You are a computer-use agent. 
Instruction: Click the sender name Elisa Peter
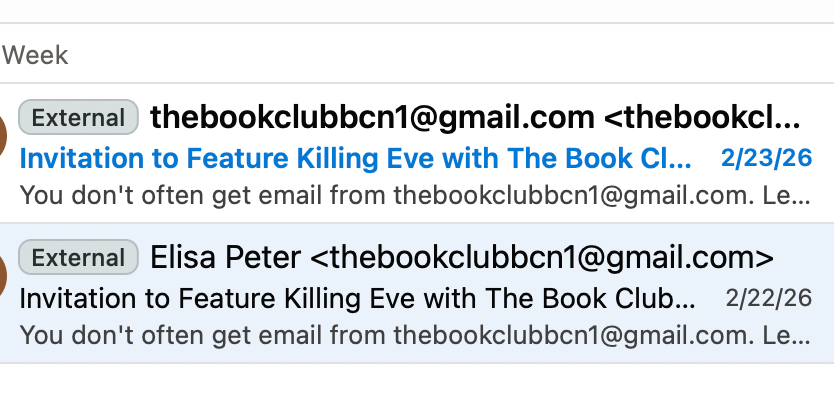pos(225,258)
